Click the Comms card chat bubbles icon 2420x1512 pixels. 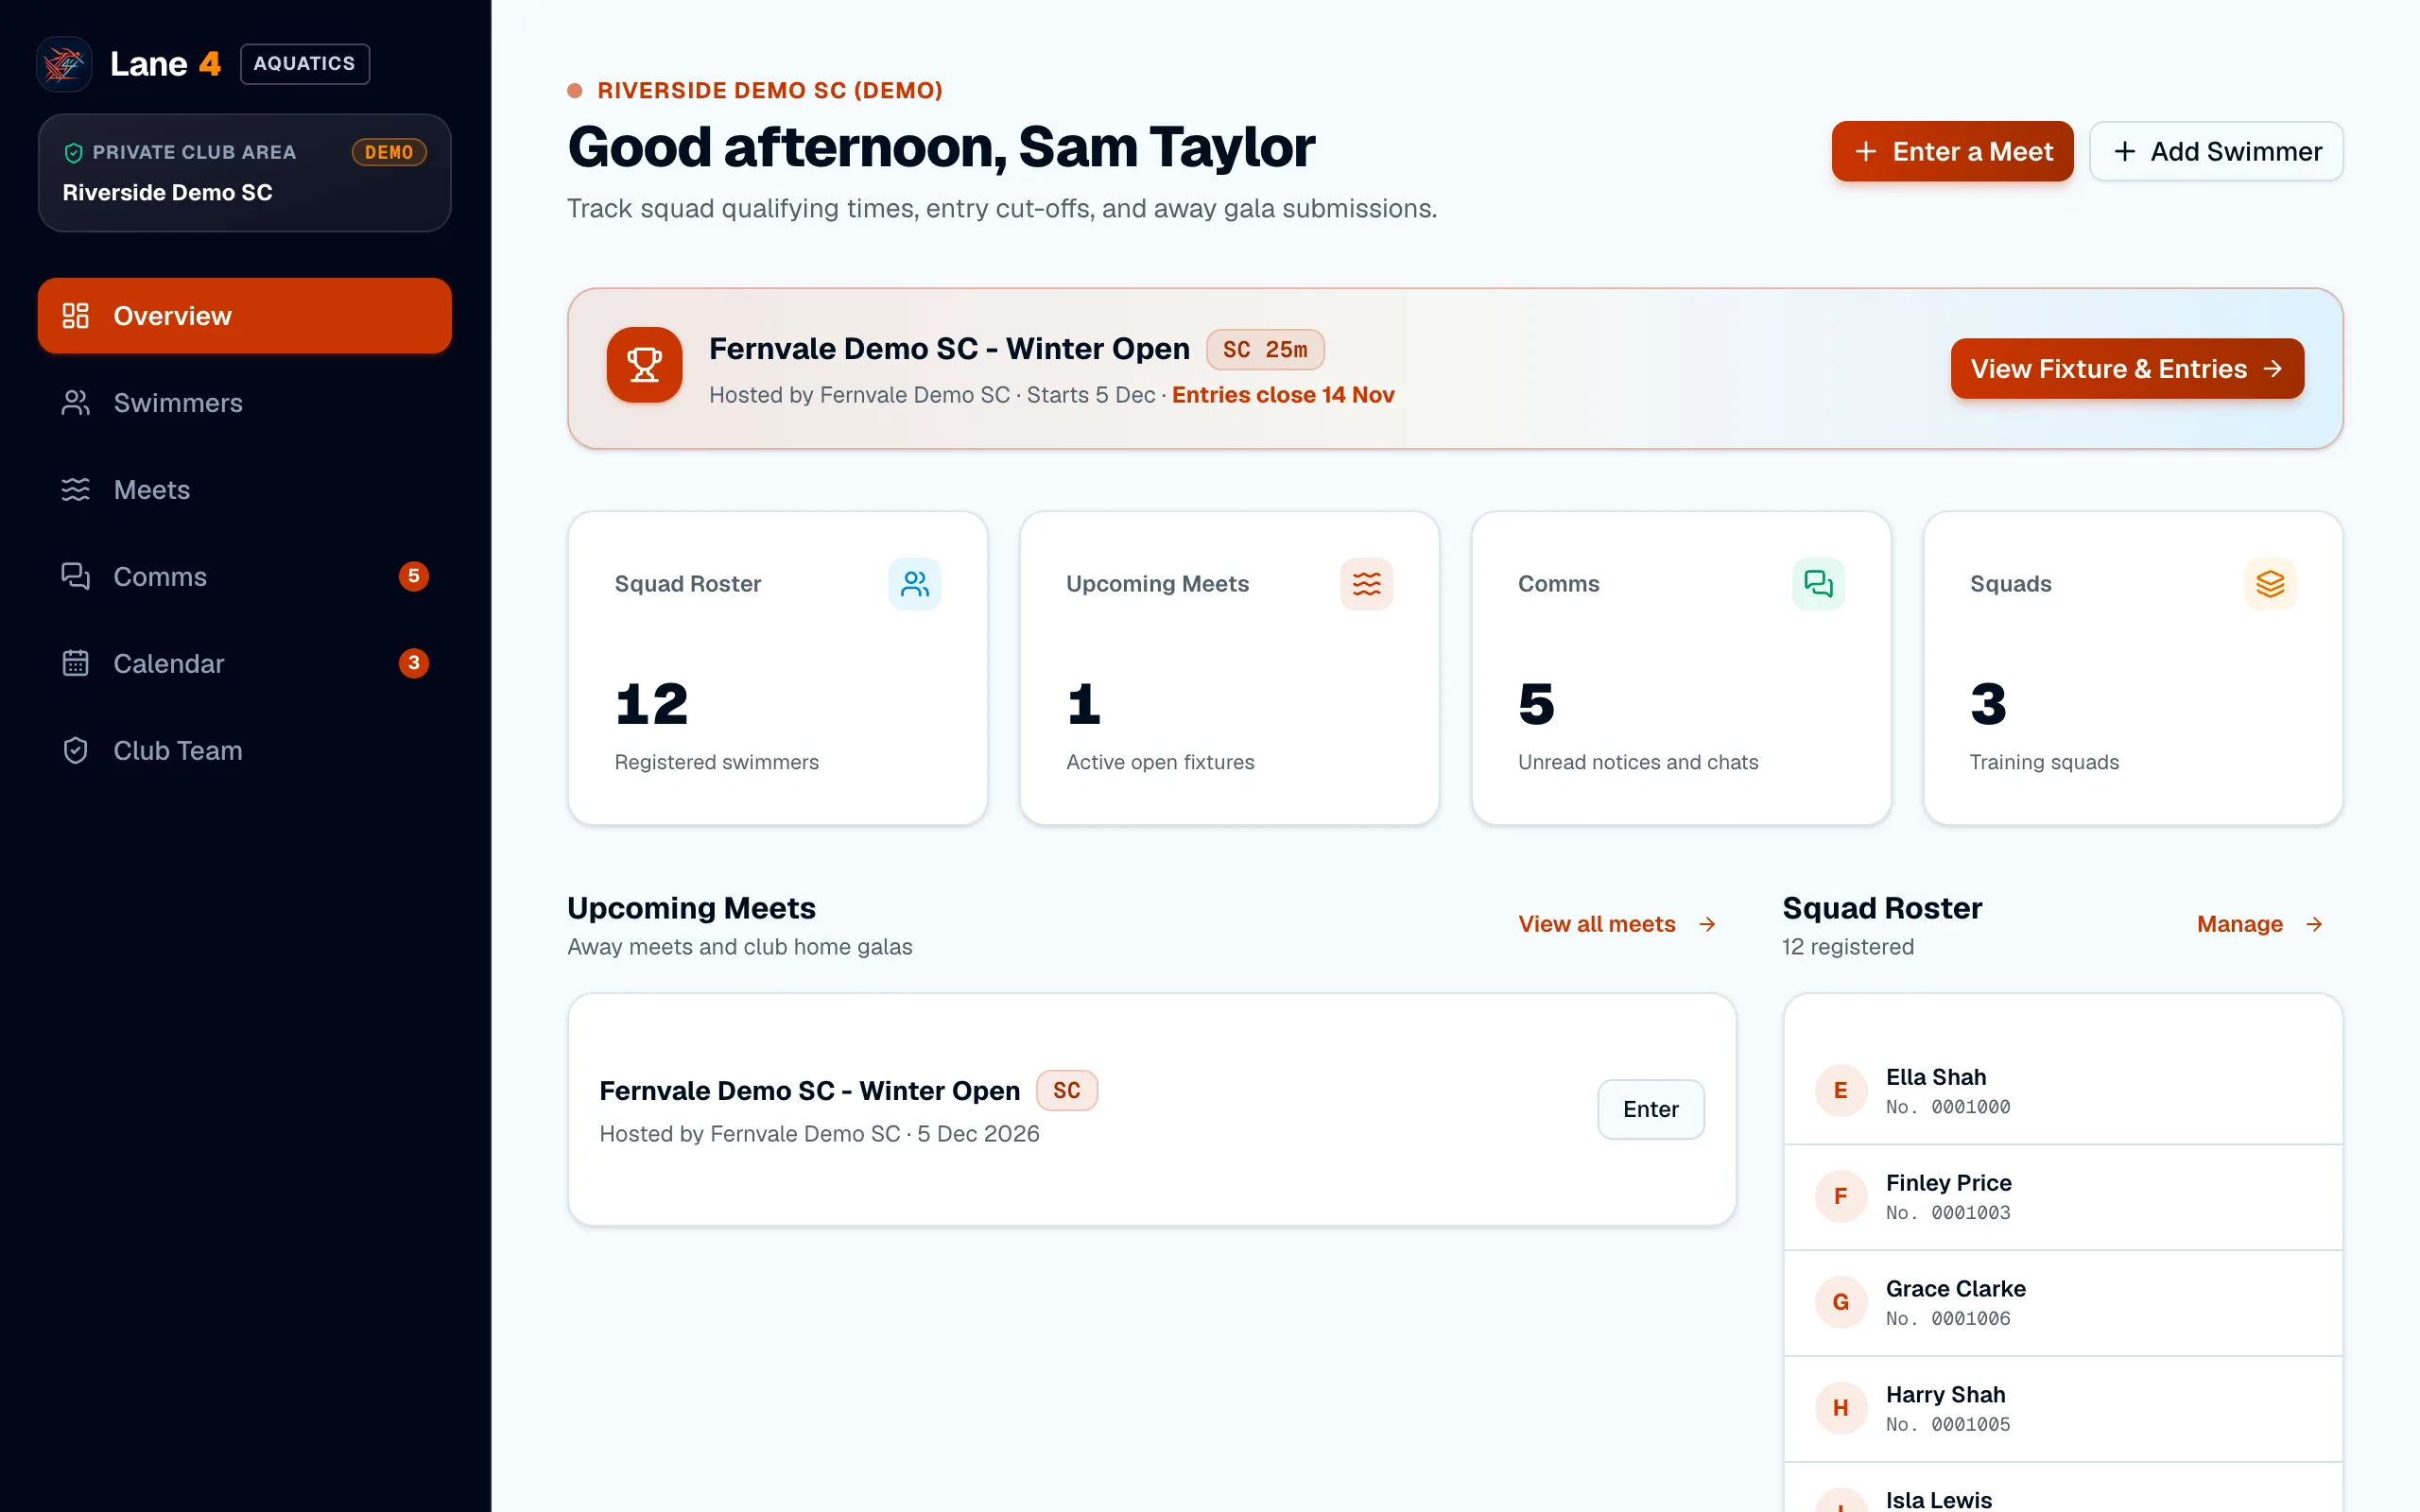1818,584
